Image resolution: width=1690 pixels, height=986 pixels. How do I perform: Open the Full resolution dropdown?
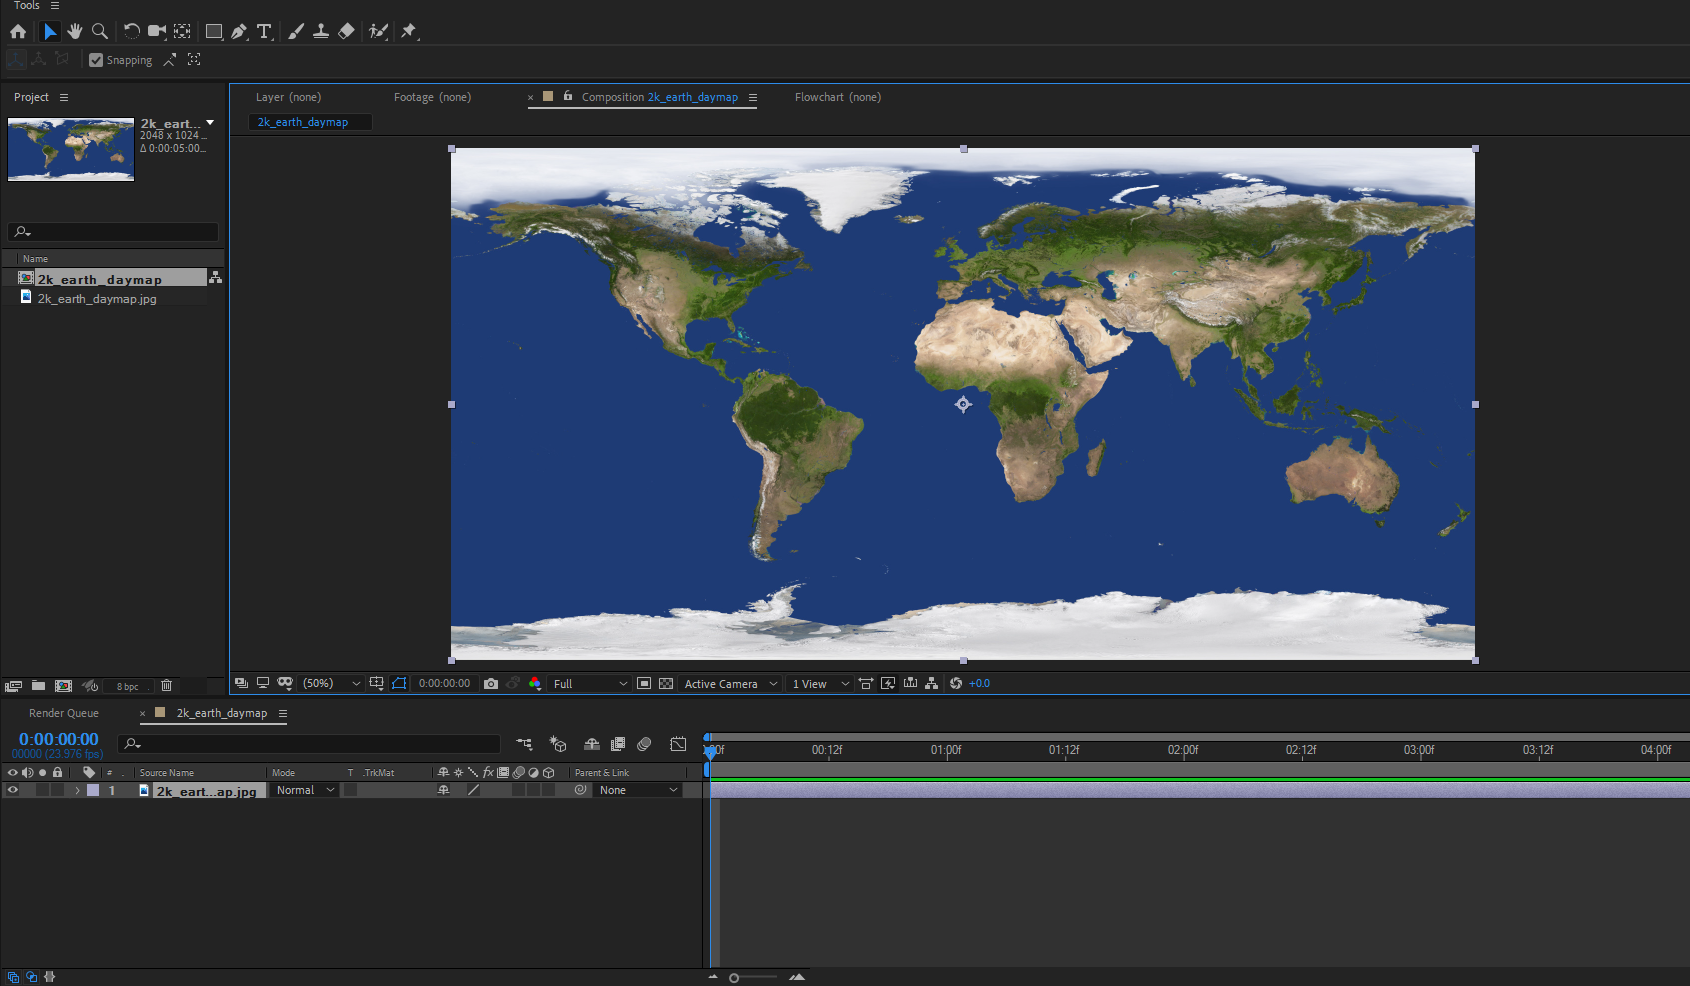point(590,684)
